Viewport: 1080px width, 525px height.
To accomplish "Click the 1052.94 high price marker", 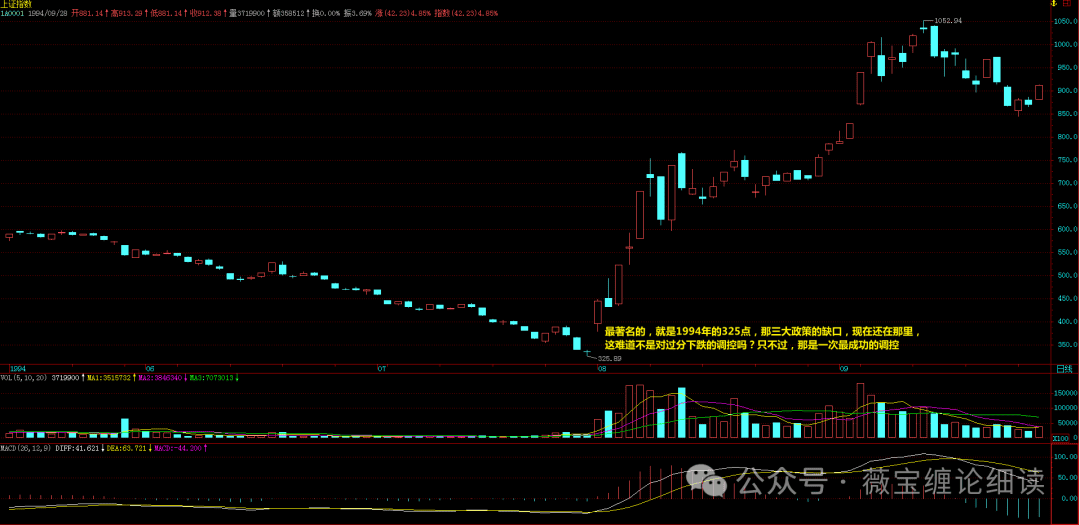I will coord(950,21).
